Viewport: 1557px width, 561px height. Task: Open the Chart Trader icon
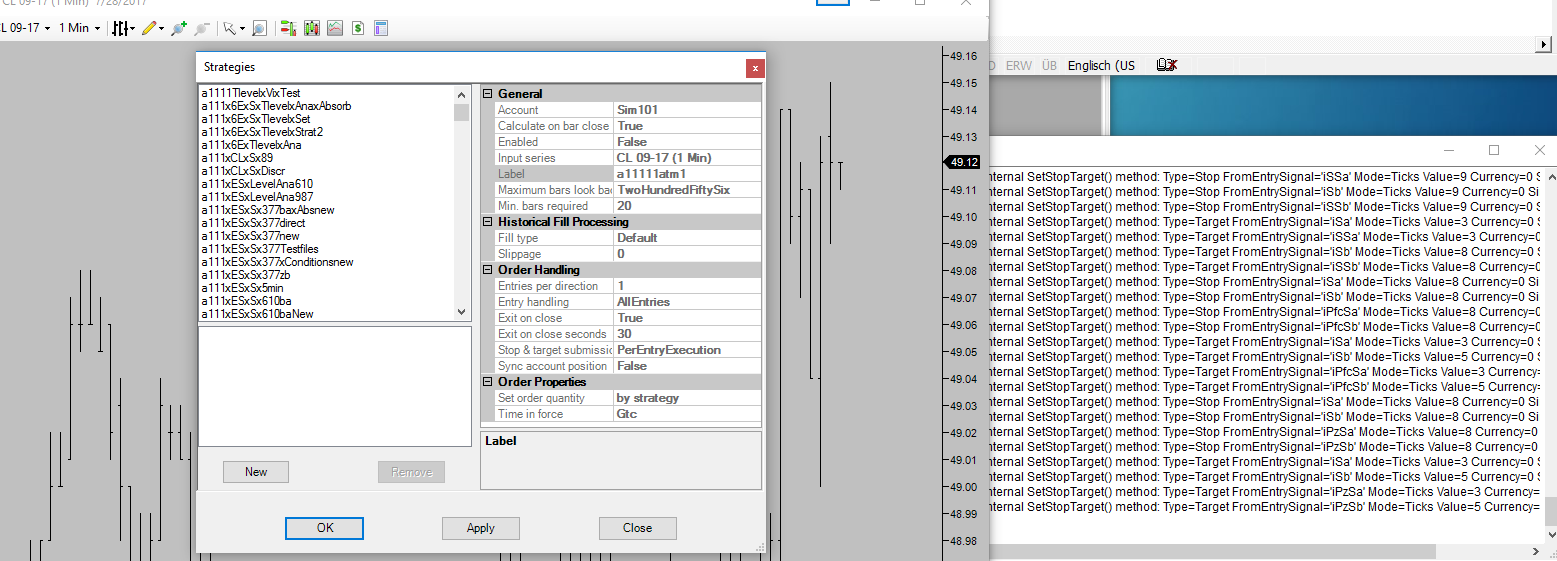[288, 28]
